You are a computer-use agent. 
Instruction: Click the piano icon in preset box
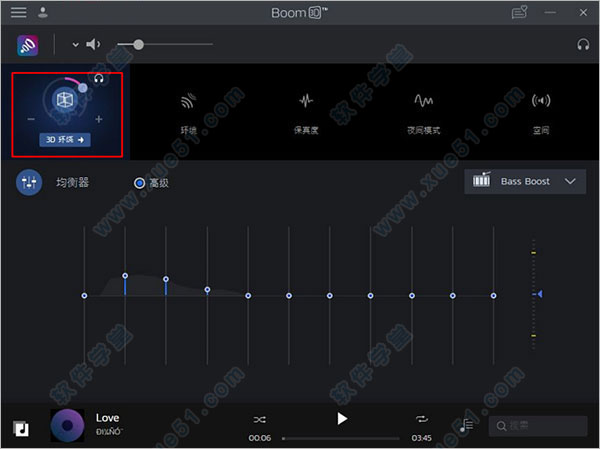[x=481, y=179]
